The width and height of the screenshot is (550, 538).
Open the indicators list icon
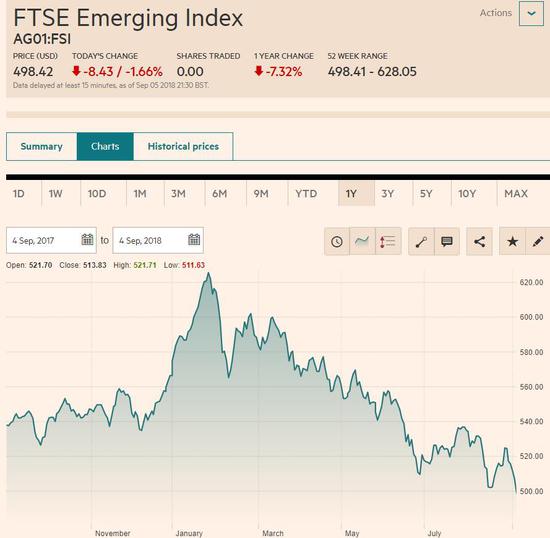[x=388, y=241]
